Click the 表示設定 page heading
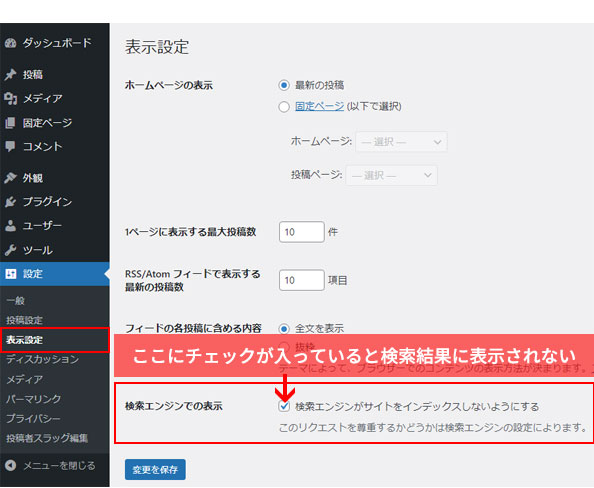 click(157, 47)
